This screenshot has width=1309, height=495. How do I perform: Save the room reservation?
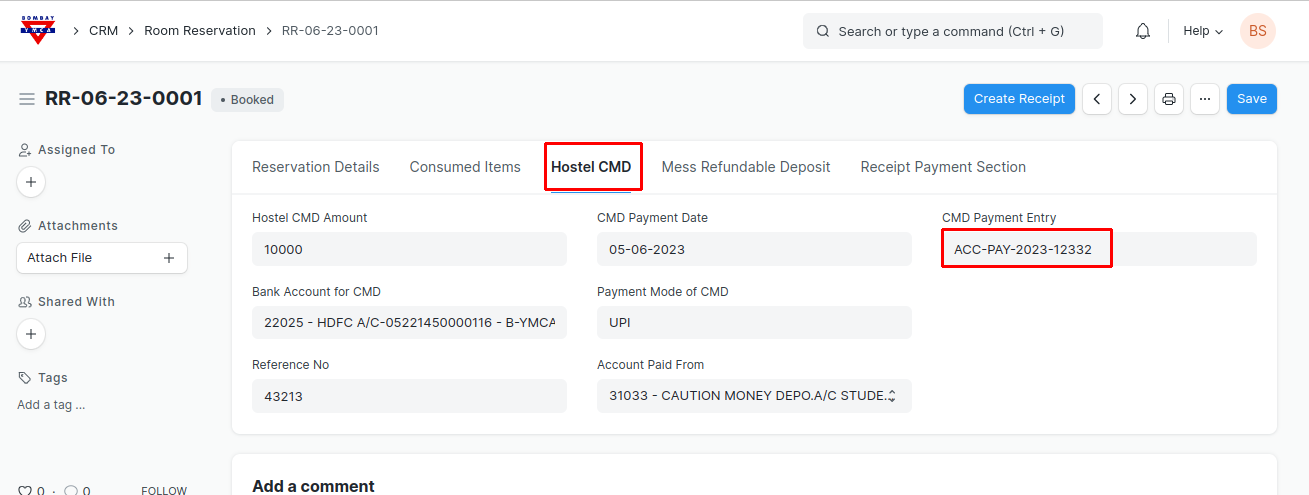(x=1251, y=99)
